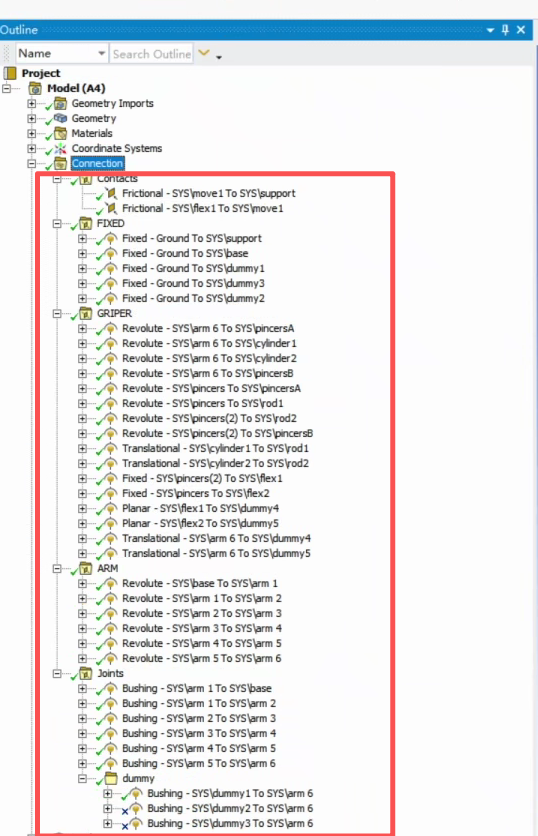Open the Outline panel options arrow
538x836 pixels.
[x=490, y=30]
